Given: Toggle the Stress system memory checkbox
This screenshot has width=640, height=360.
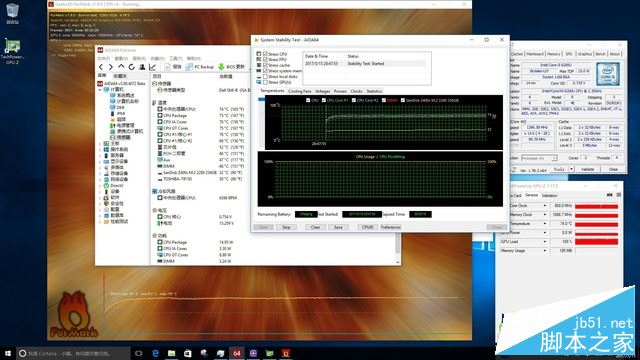Looking at the screenshot, I should click(265, 71).
